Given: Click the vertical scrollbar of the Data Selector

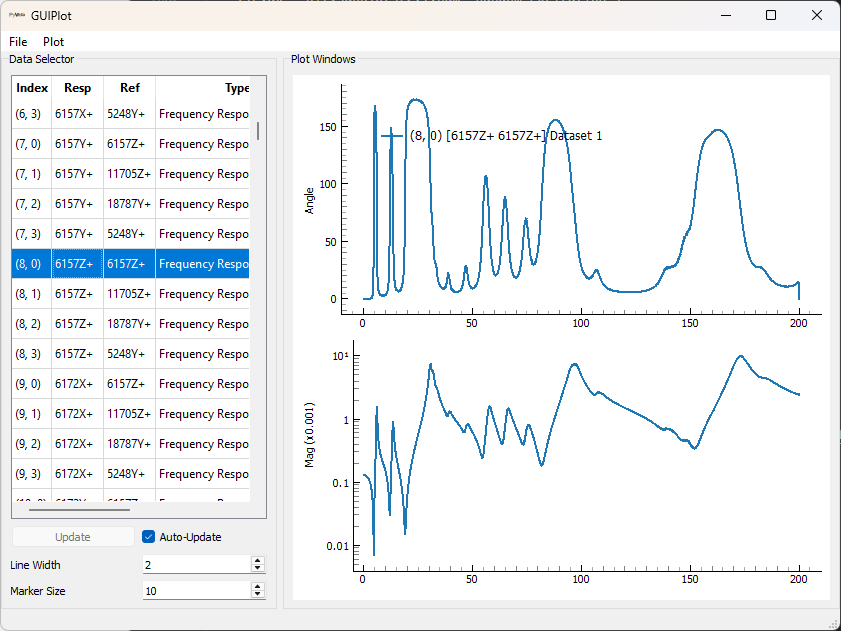Looking at the screenshot, I should pyautogui.click(x=258, y=130).
